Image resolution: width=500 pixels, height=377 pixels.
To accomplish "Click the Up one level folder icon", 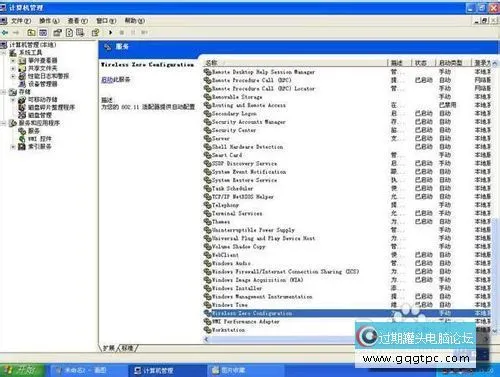I will (x=31, y=33).
